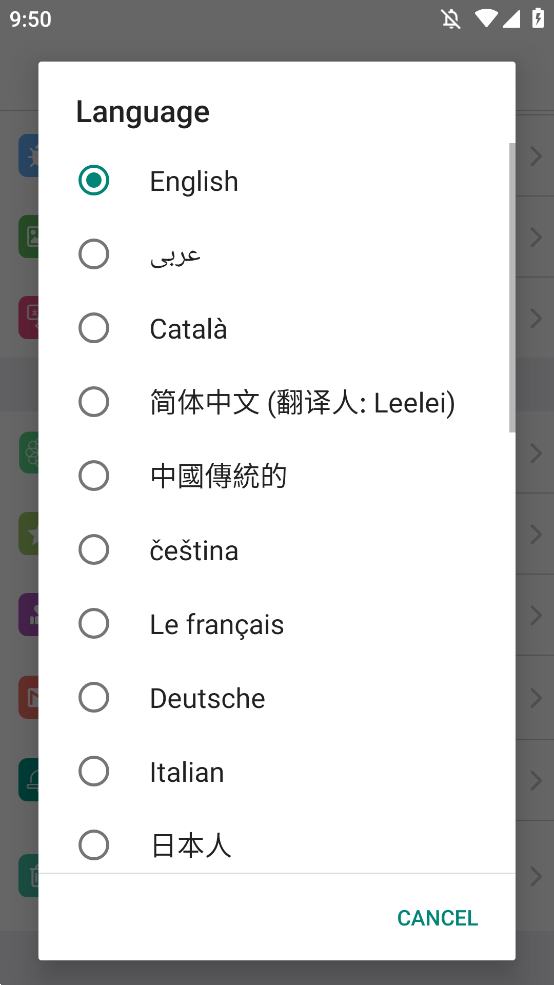Dismiss dialog with CANCEL button
This screenshot has height=985, width=554.
[437, 918]
